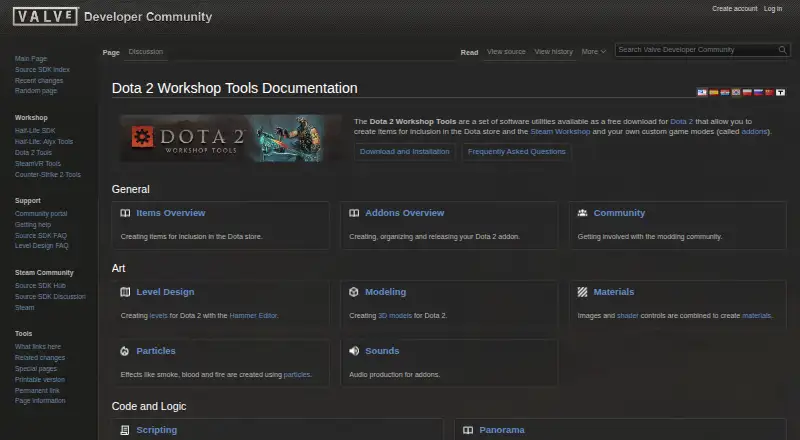Open Community portal sidebar link

41,214
